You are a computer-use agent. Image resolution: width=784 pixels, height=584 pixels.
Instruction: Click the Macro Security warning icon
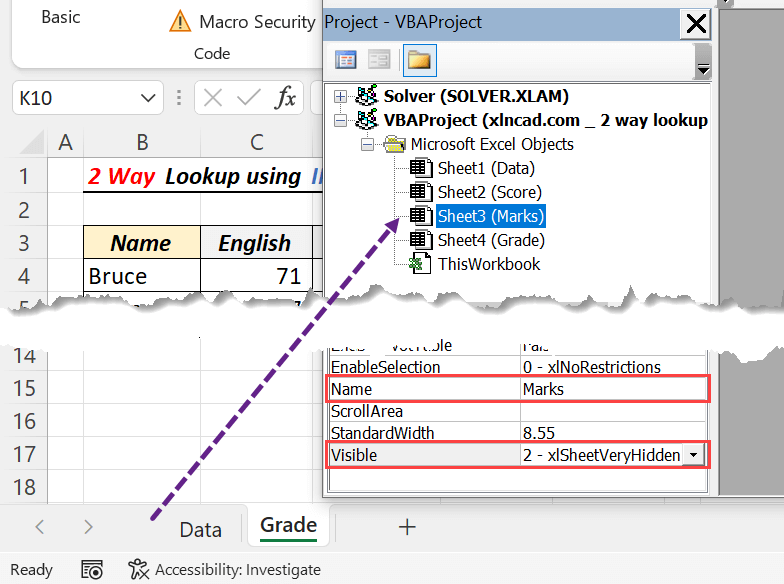[x=180, y=22]
